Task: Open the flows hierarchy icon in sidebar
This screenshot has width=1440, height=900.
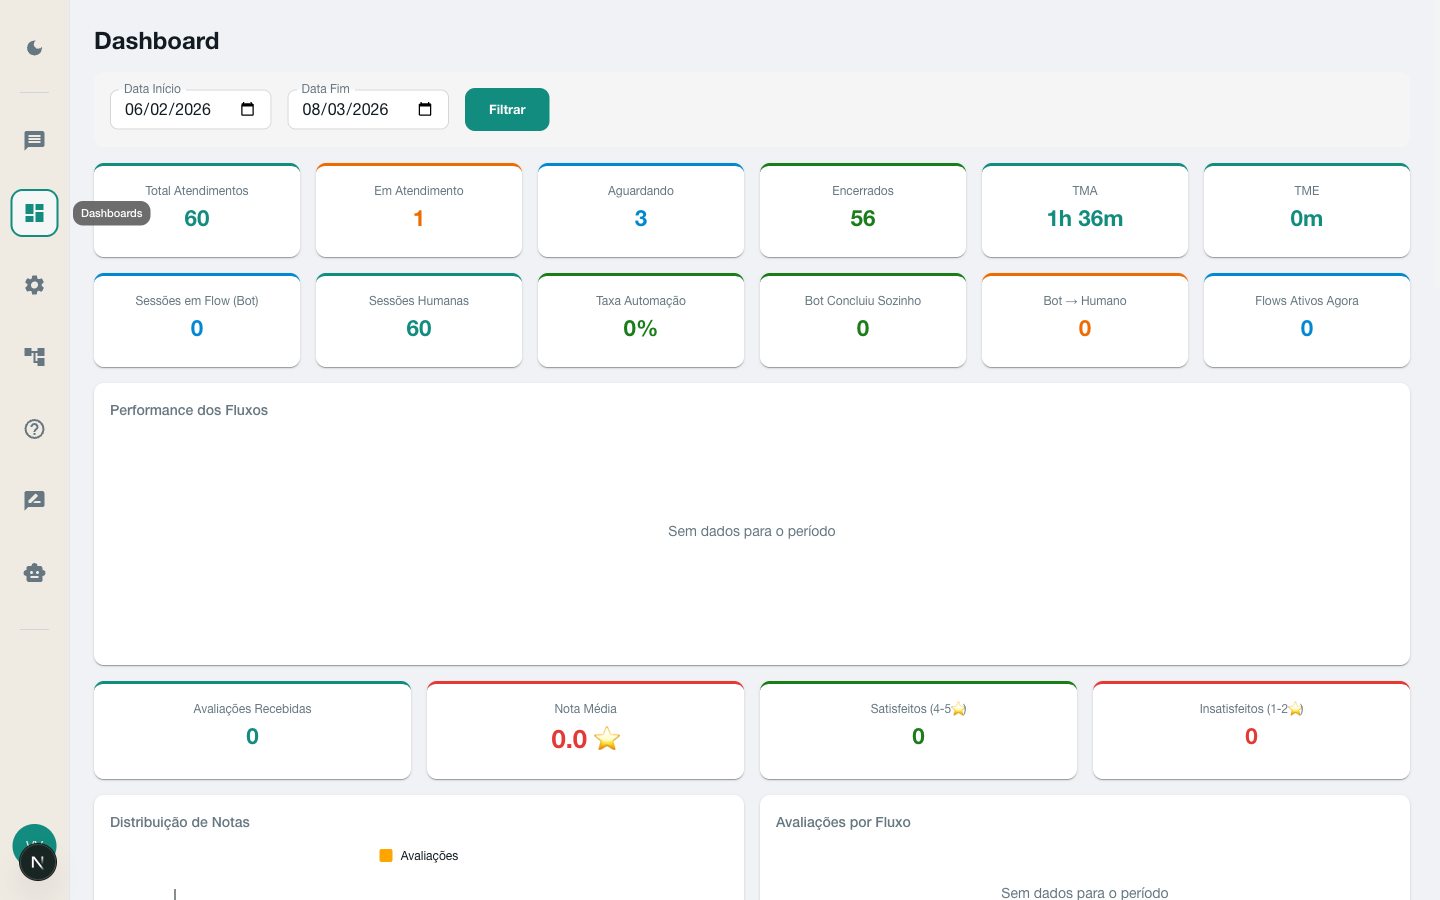Action: 34,357
